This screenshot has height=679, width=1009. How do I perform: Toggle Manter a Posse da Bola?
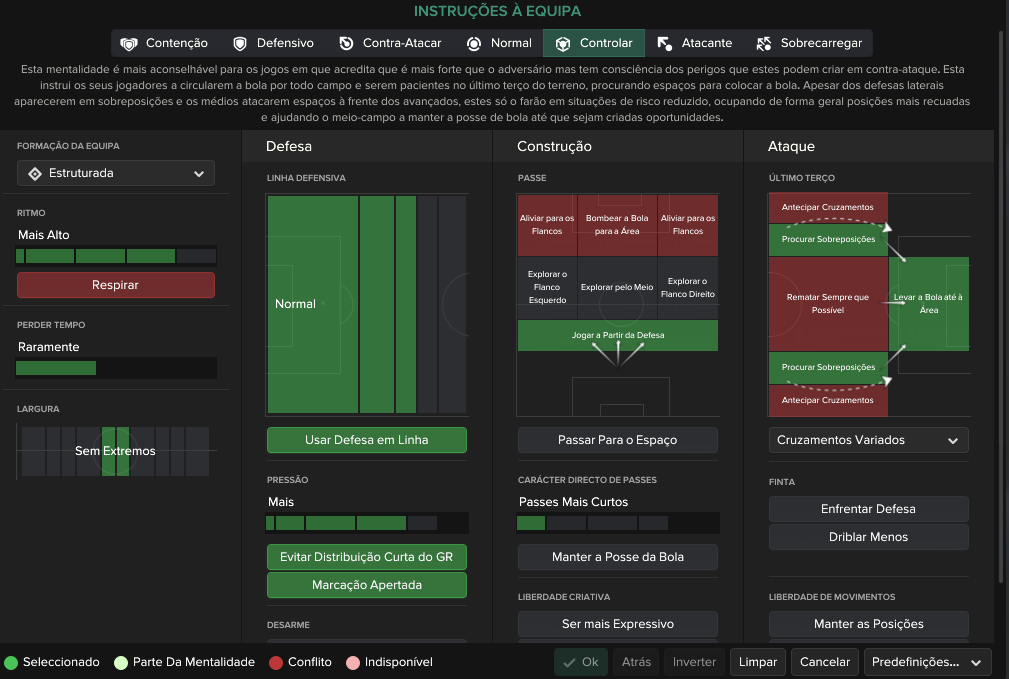point(618,557)
